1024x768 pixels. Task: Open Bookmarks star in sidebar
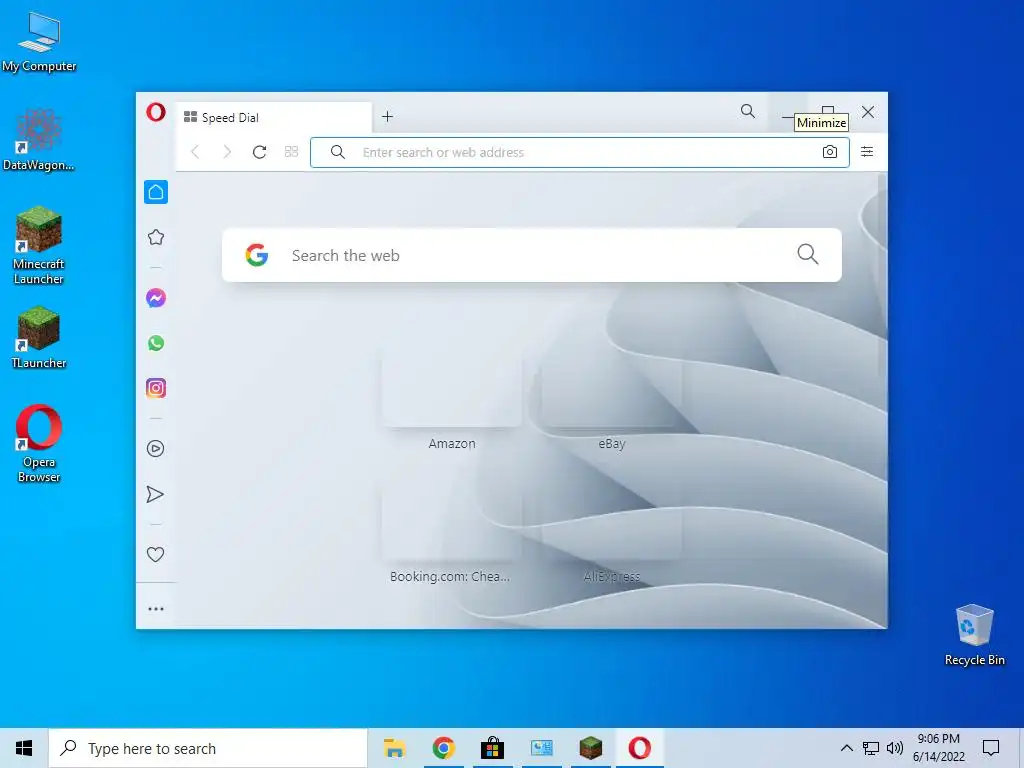tap(155, 237)
